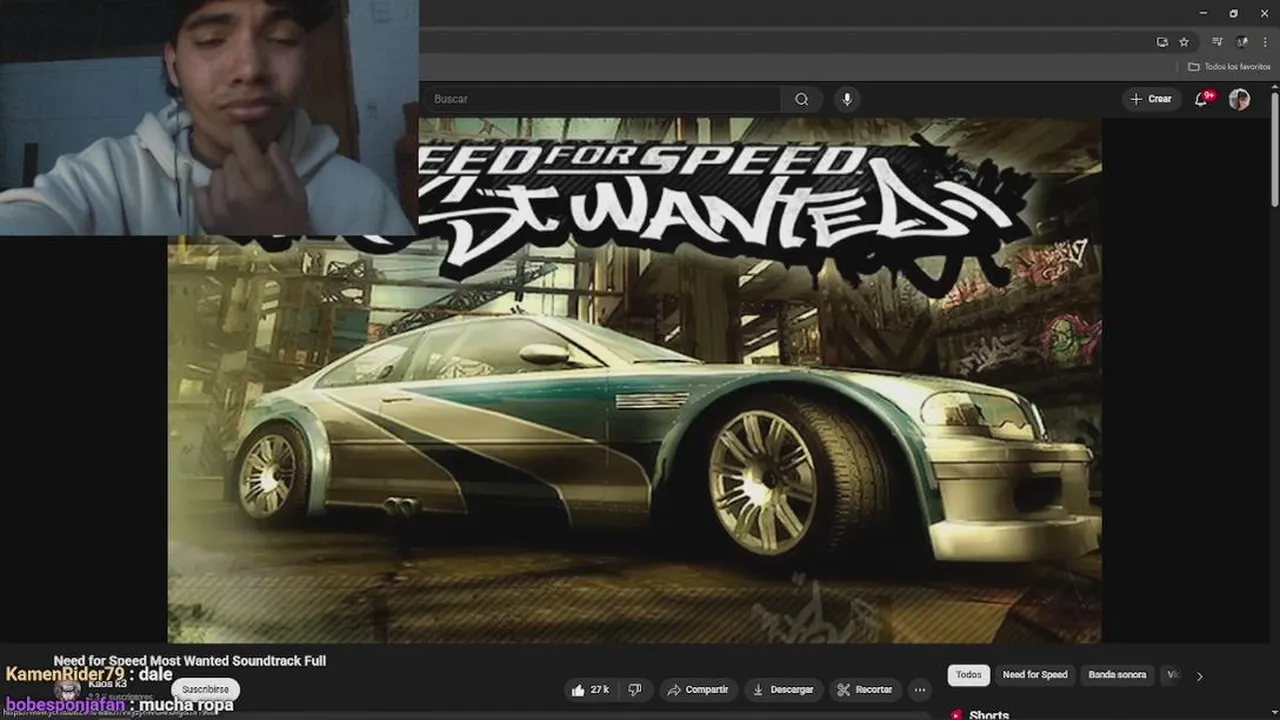Click the cast/install screen icon in address bar
The height and width of the screenshot is (720, 1280).
point(1162,42)
